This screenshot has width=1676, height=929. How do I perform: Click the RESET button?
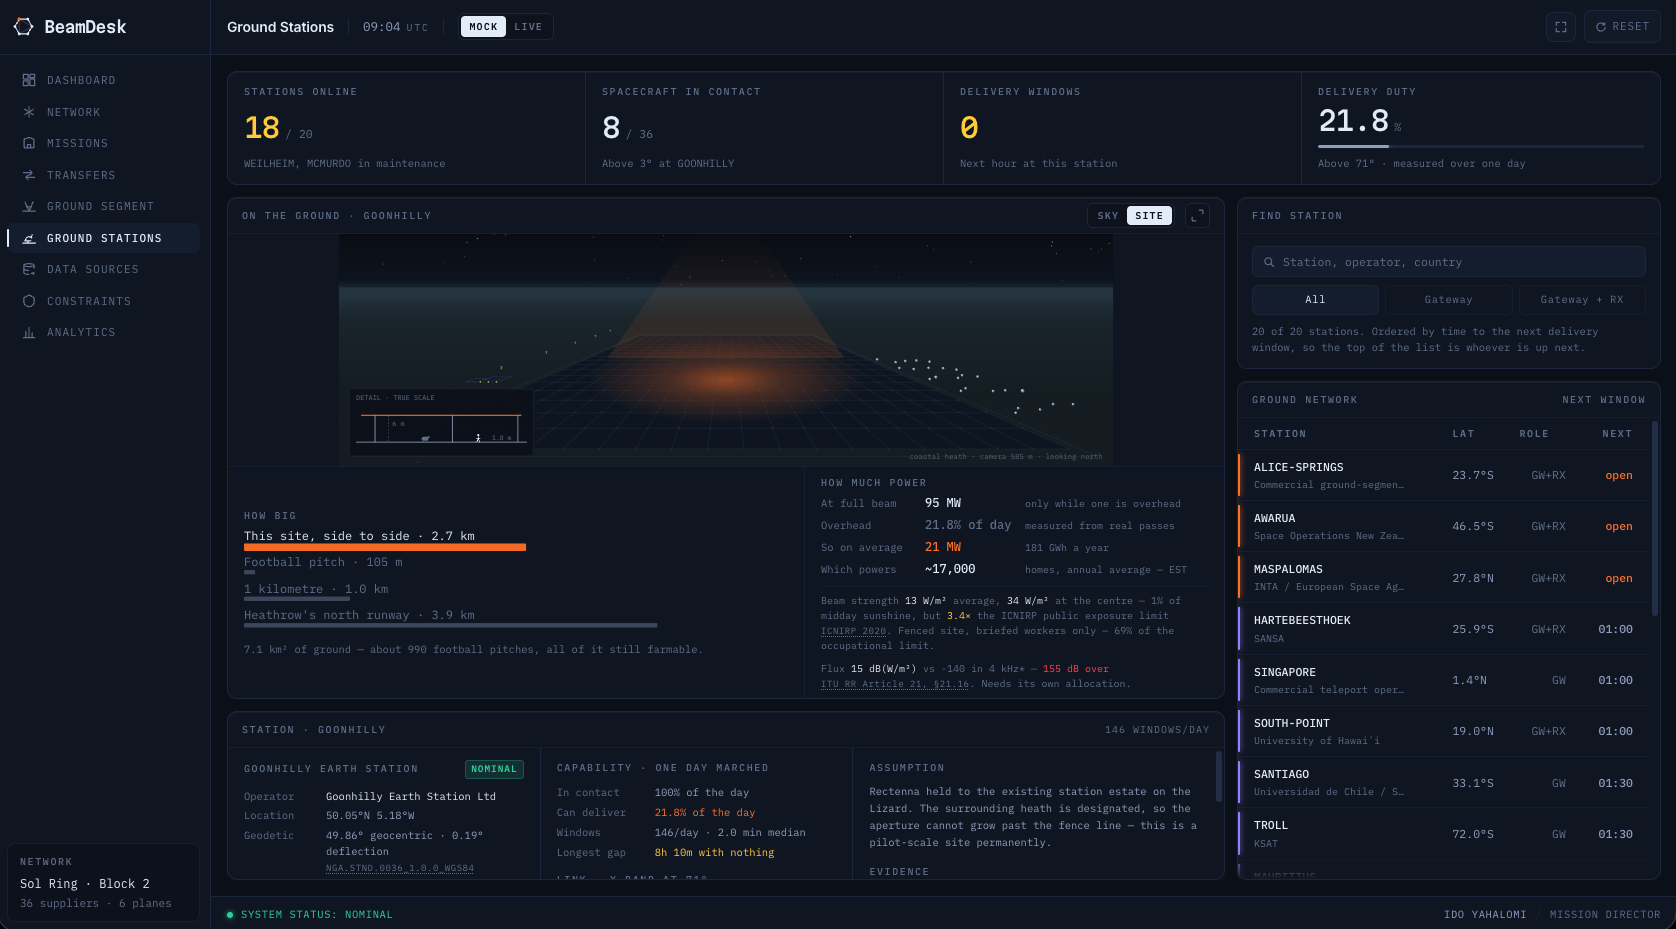click(x=1622, y=27)
